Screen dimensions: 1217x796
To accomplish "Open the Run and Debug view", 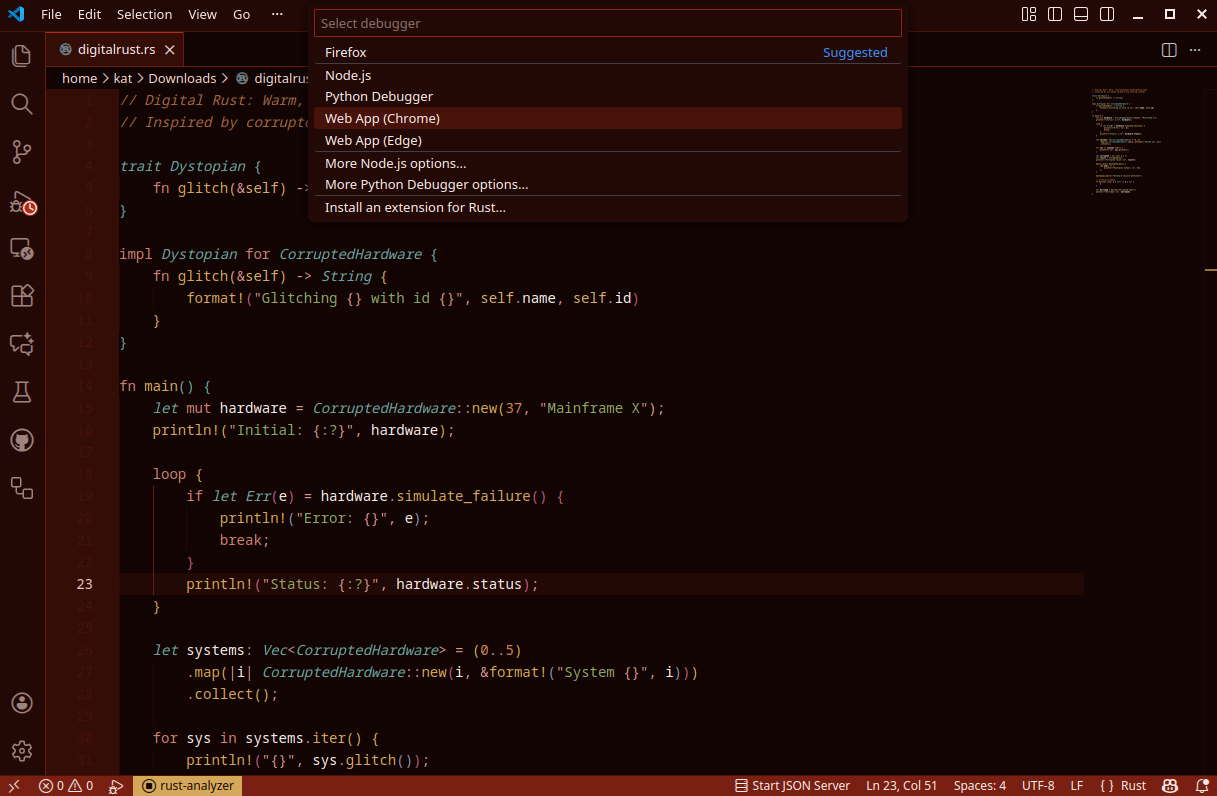I will (x=22, y=202).
